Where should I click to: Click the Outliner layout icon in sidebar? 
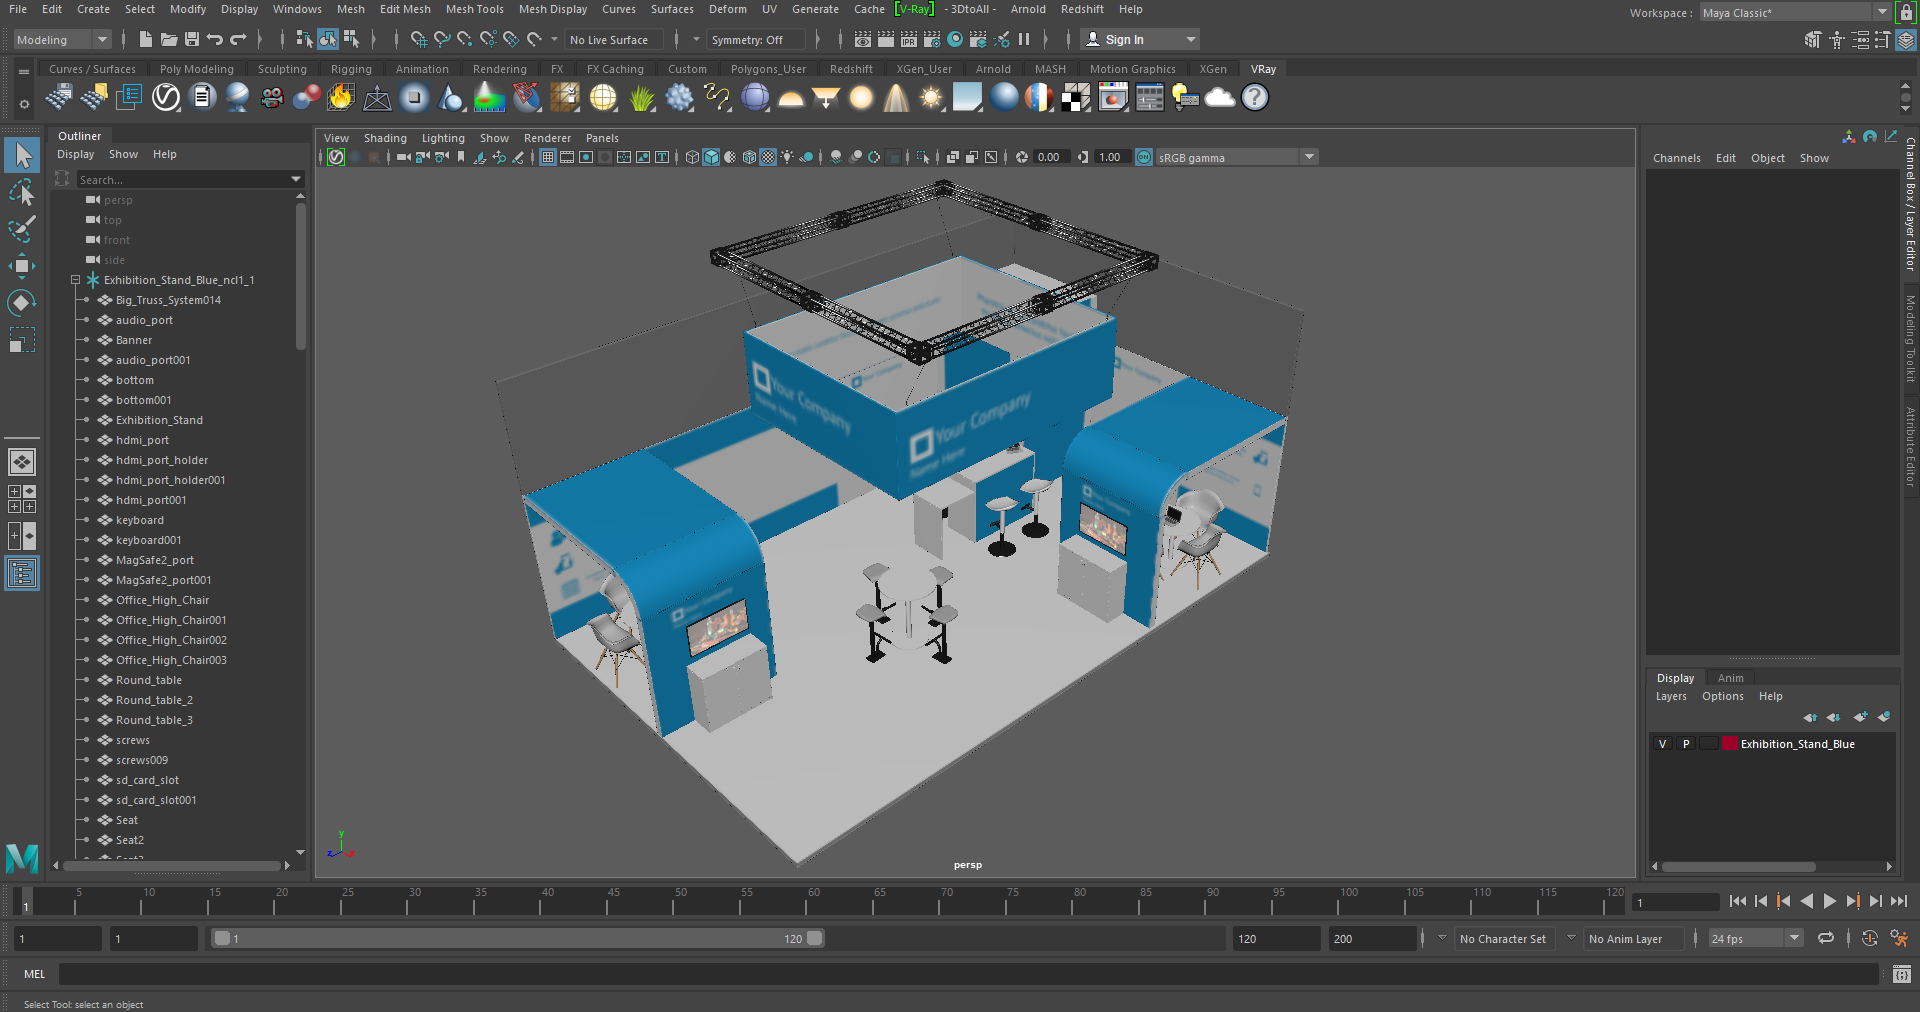(22, 573)
